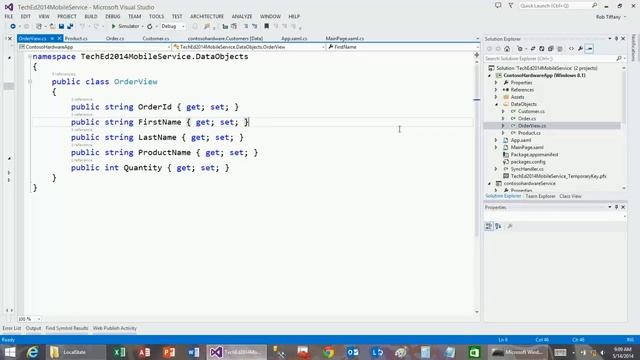Open Access from the taskbar

(x=144, y=352)
